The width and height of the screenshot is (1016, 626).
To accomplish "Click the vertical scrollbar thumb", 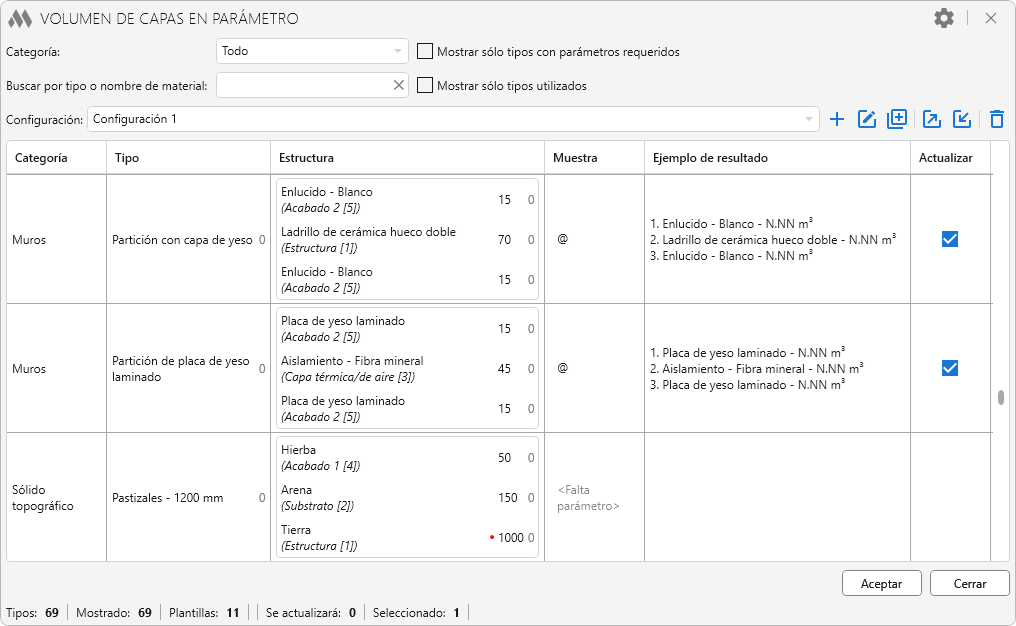I will tap(1000, 397).
